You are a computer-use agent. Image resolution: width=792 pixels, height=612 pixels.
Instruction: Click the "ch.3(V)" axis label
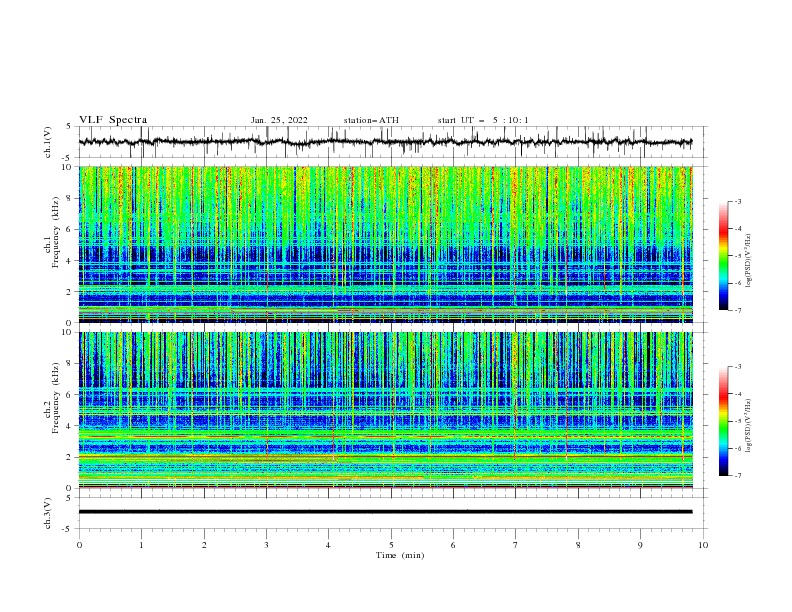pyautogui.click(x=48, y=513)
